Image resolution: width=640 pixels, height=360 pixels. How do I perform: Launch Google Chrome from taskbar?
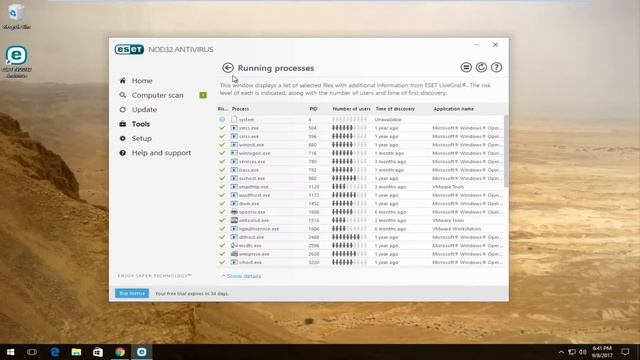click(120, 352)
